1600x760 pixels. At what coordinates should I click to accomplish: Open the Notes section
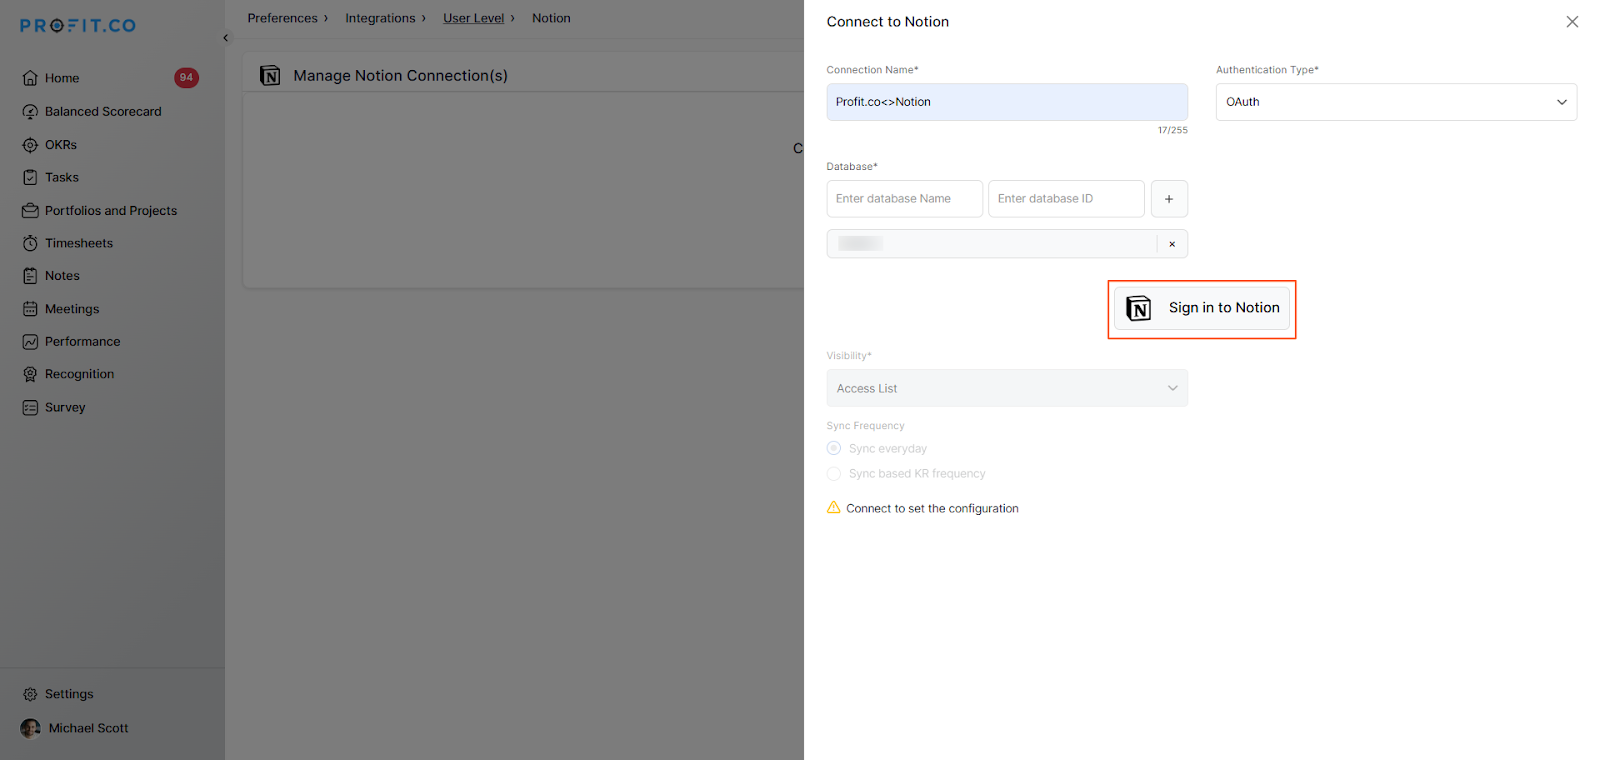62,276
